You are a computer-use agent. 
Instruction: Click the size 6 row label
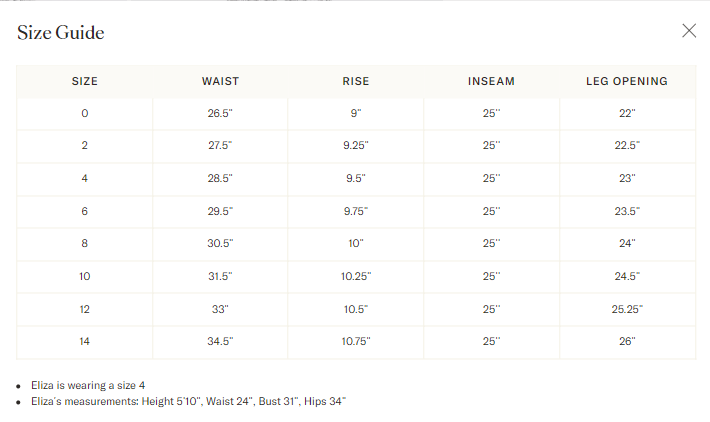coord(85,211)
